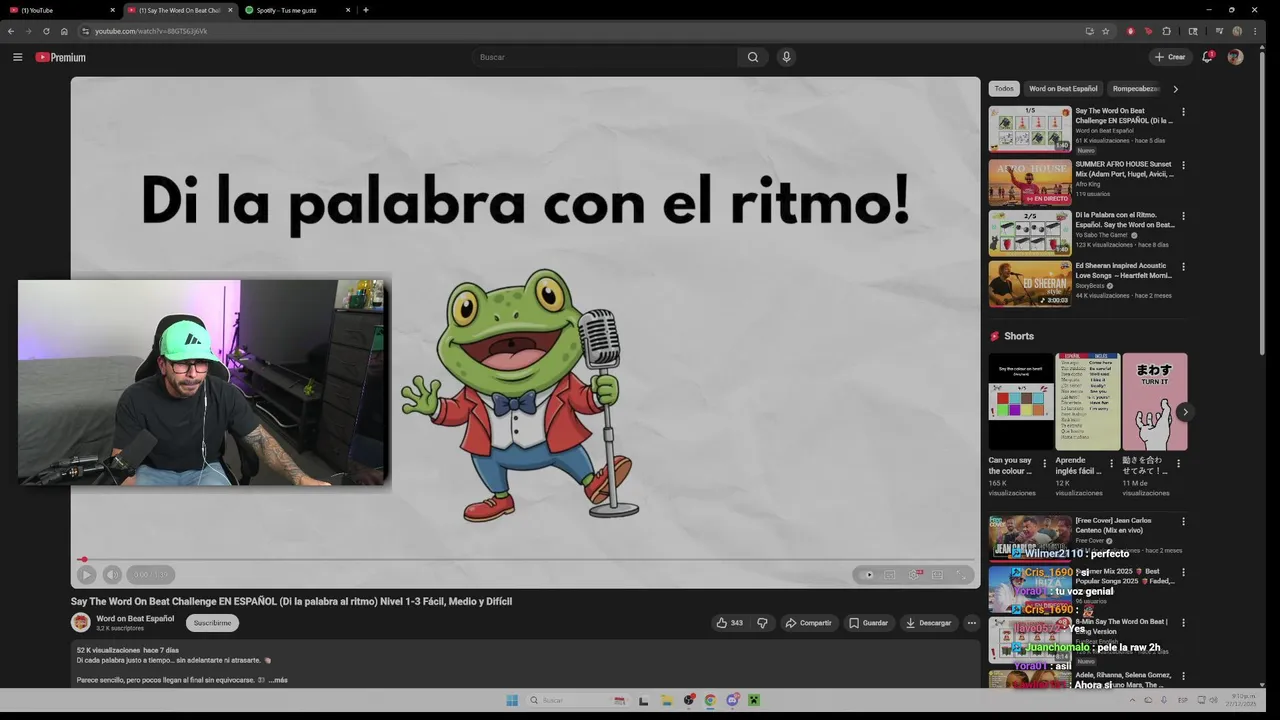Open the Word on Beat Español channel avatar
The height and width of the screenshot is (720, 1280).
point(81,623)
